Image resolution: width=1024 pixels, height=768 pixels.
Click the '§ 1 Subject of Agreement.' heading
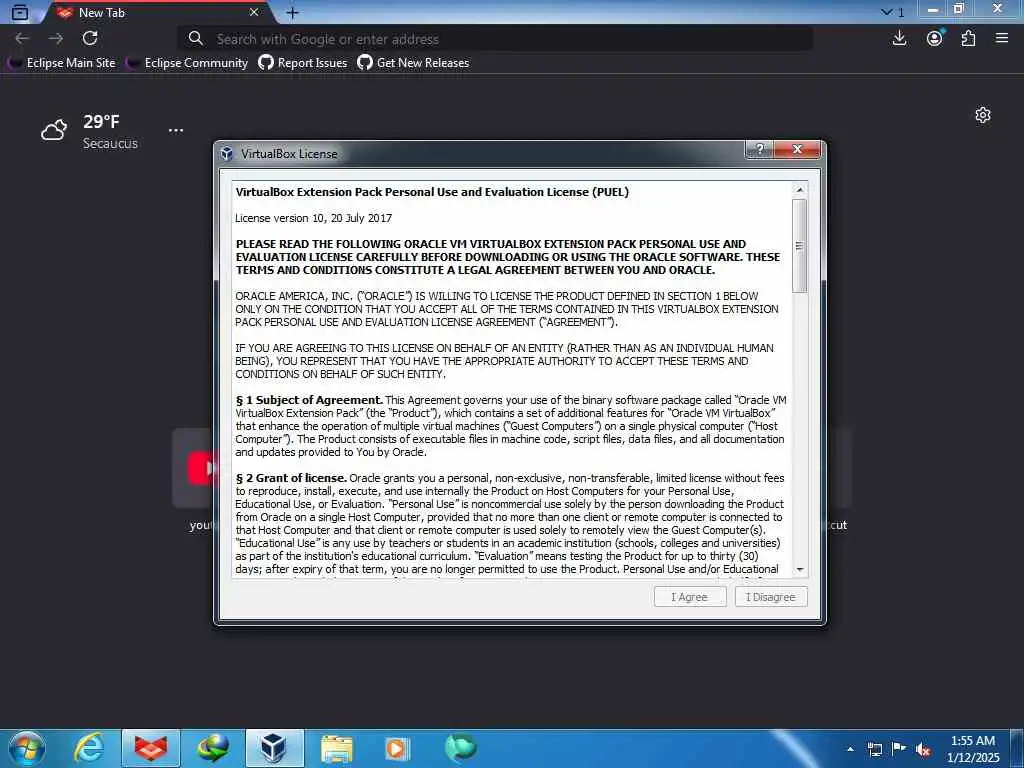pos(310,400)
